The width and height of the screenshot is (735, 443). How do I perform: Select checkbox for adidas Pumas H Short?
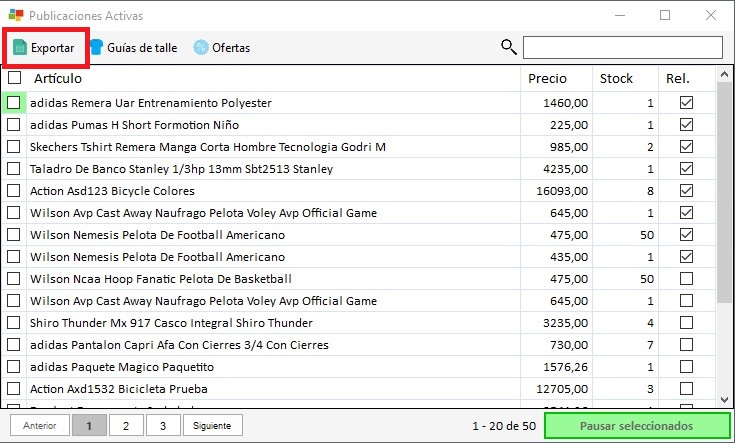[x=14, y=125]
